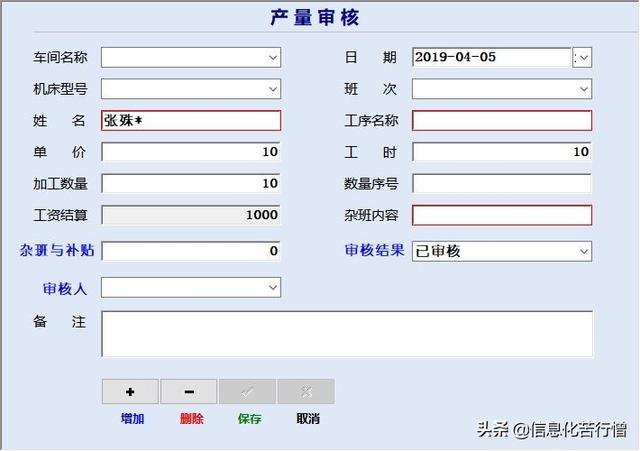Screen dimensions: 640x451
Task: Click the 数量序号 input field
Action: [x=502, y=183]
